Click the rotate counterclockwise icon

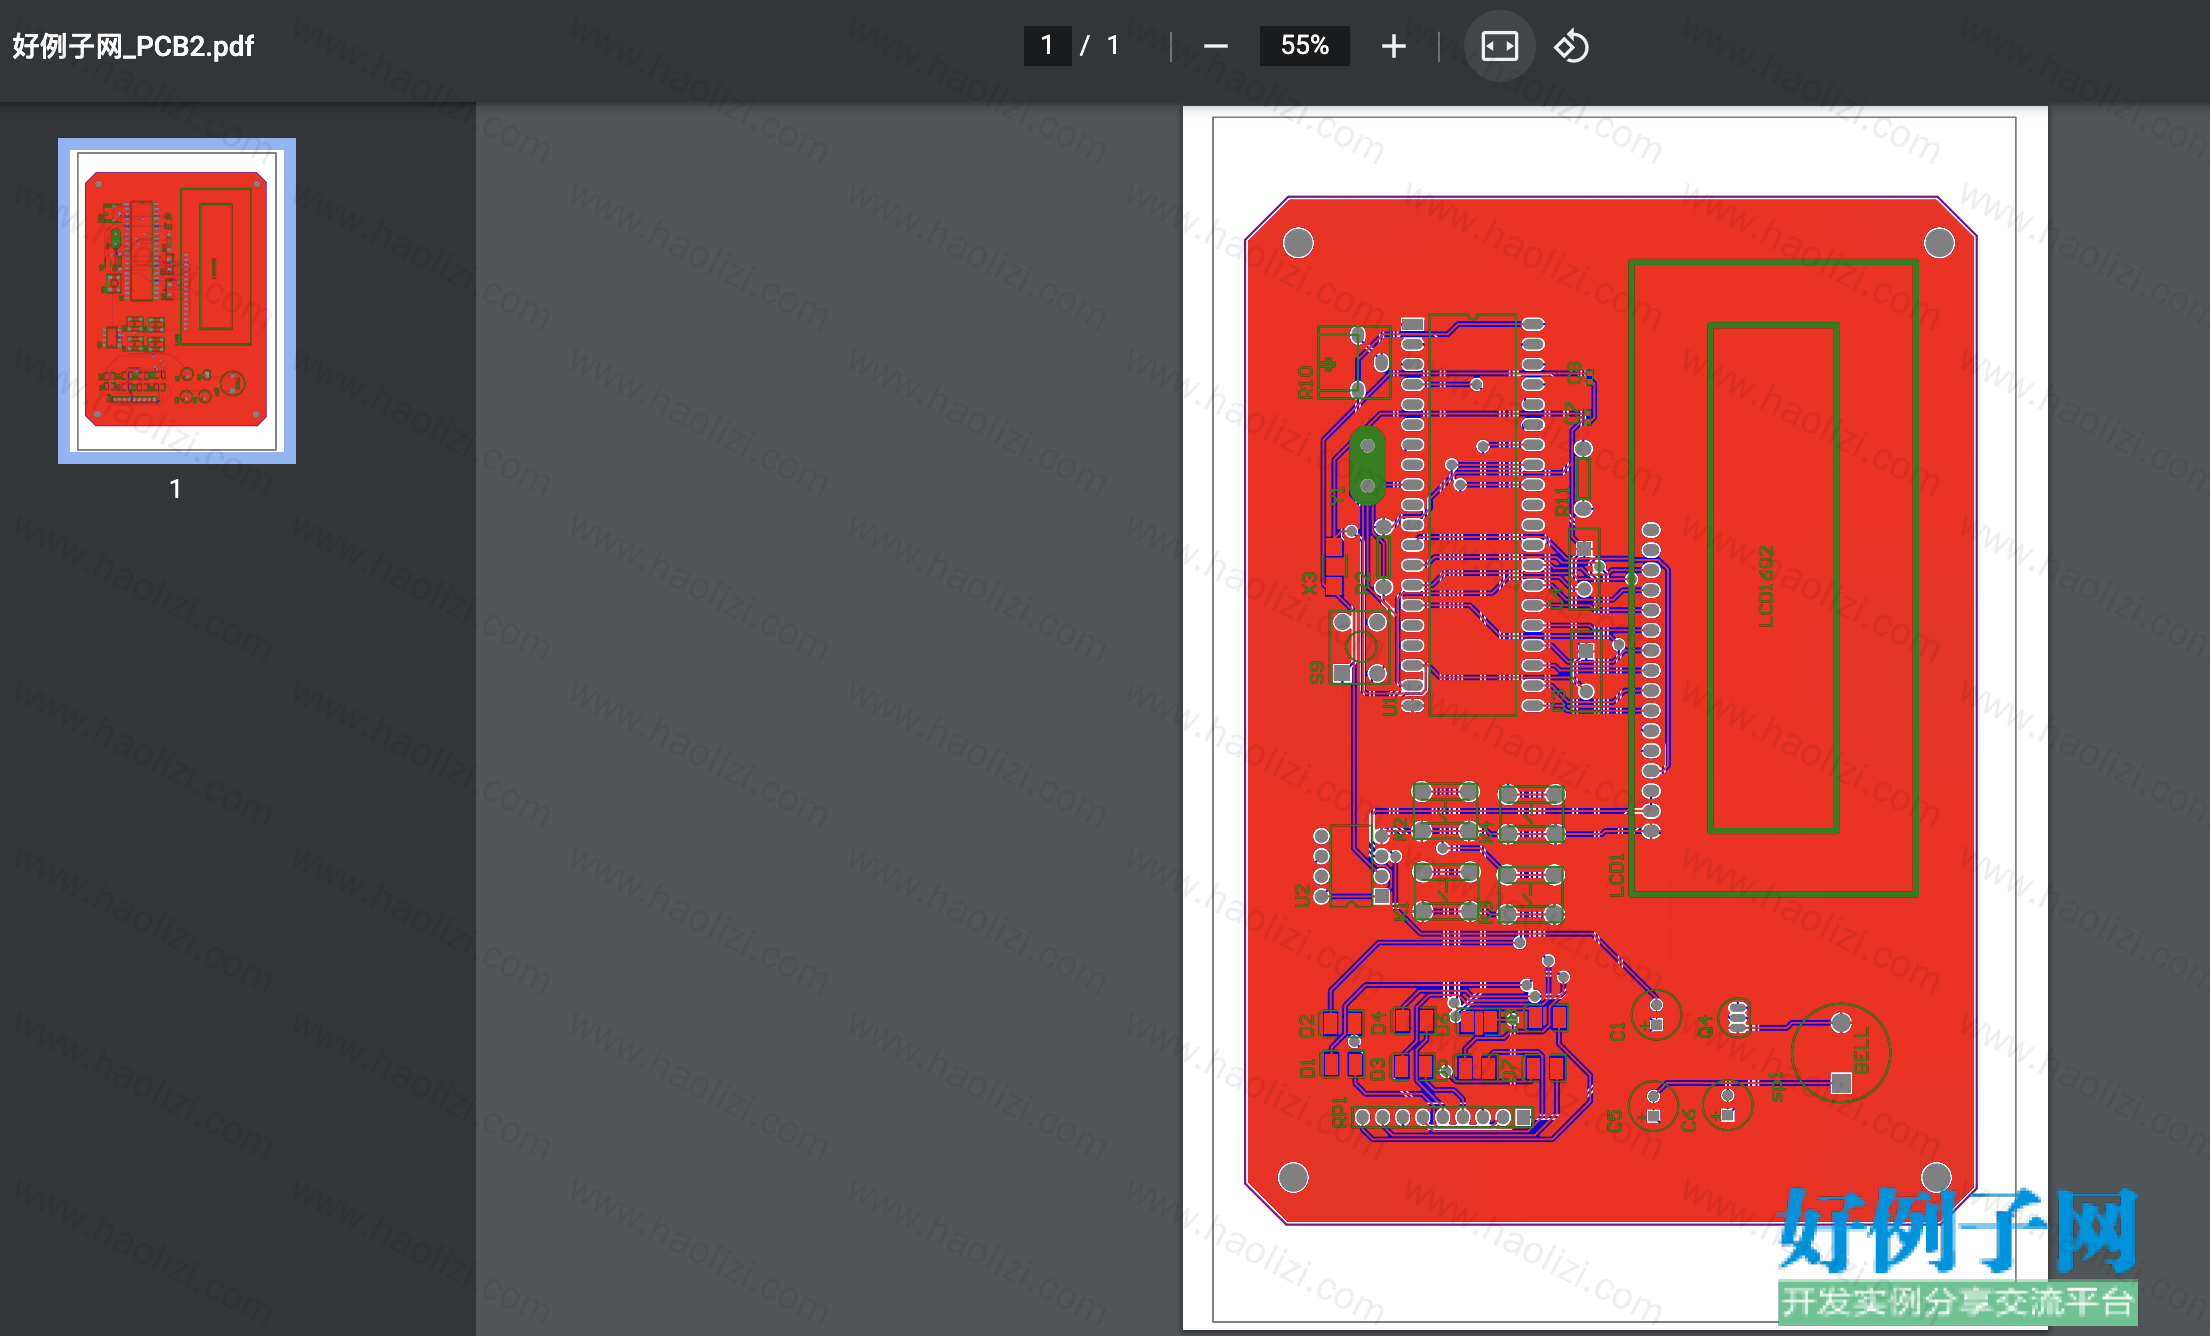tap(1571, 46)
